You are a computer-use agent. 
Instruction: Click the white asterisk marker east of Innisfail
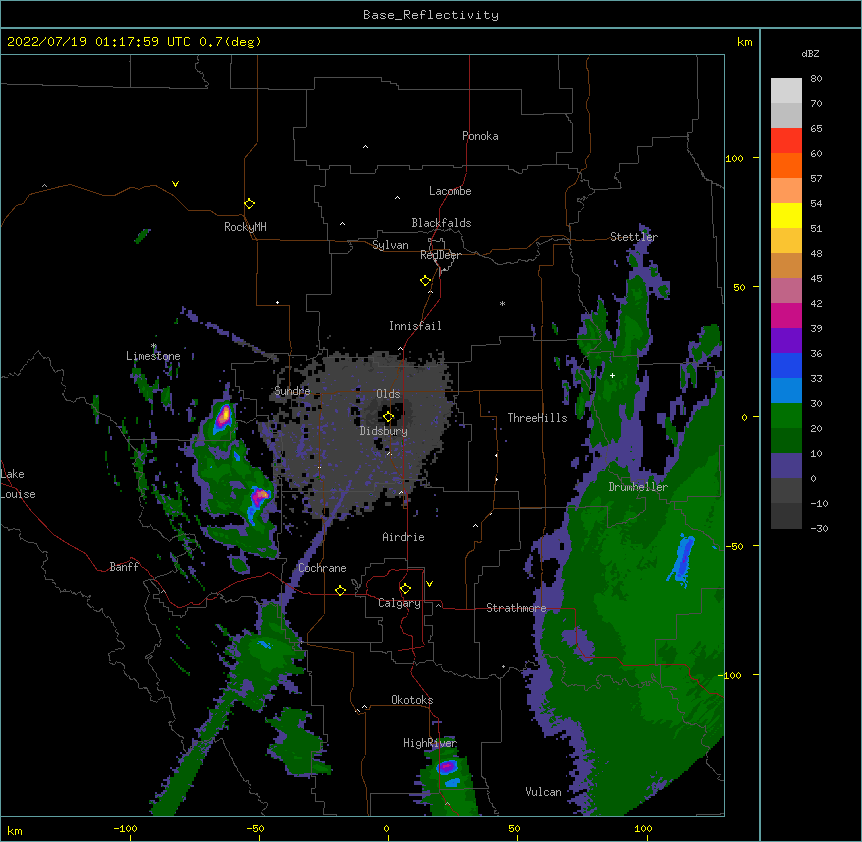tap(502, 303)
